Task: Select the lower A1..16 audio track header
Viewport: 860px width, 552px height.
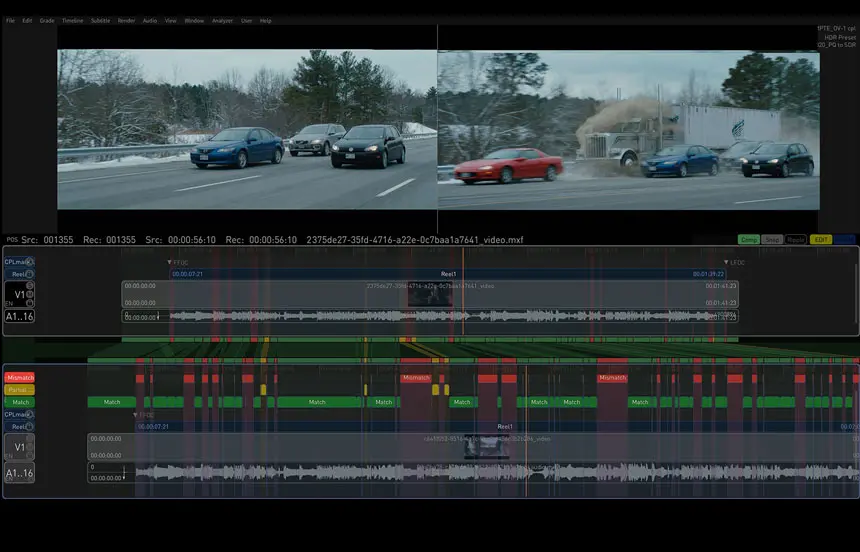Action: pos(20,473)
